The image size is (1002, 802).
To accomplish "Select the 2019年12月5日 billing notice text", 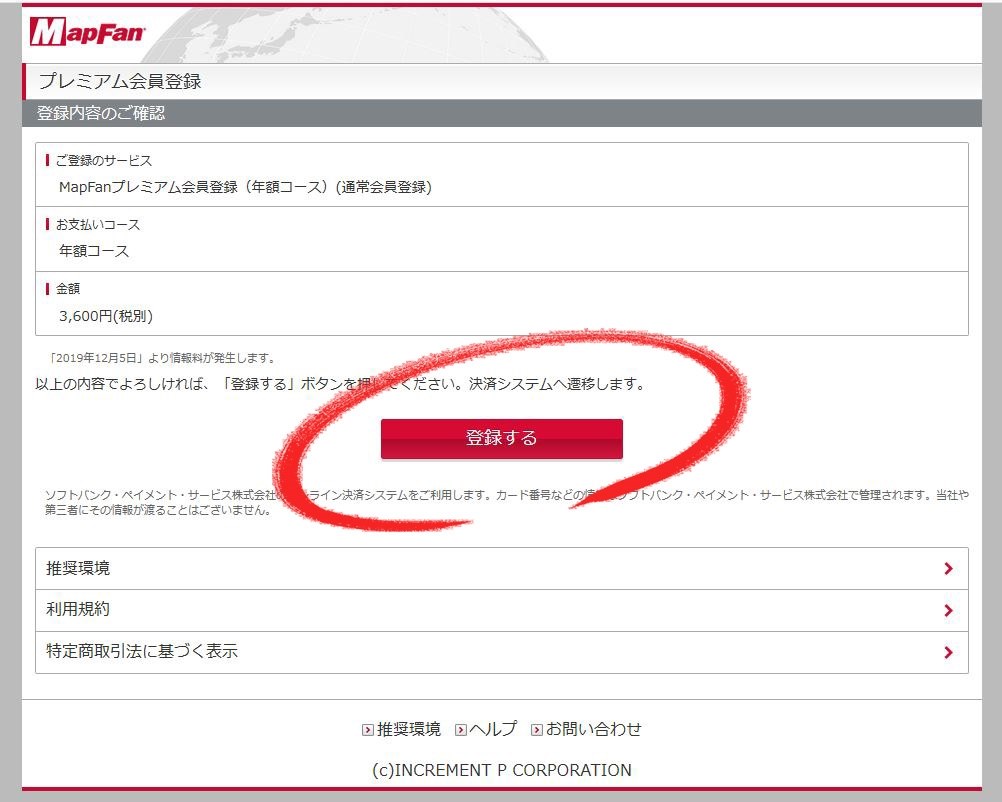I will pos(161,358).
